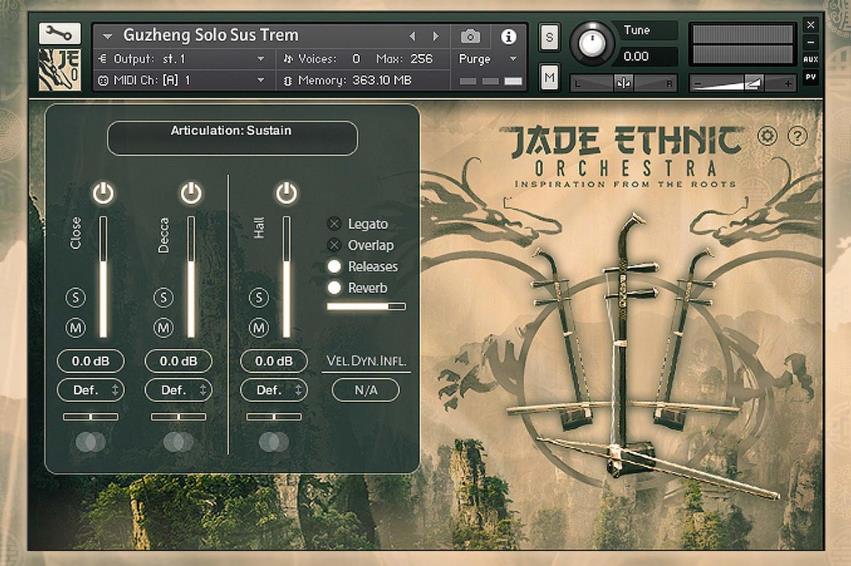Mute the instrument with header M button

pyautogui.click(x=549, y=78)
